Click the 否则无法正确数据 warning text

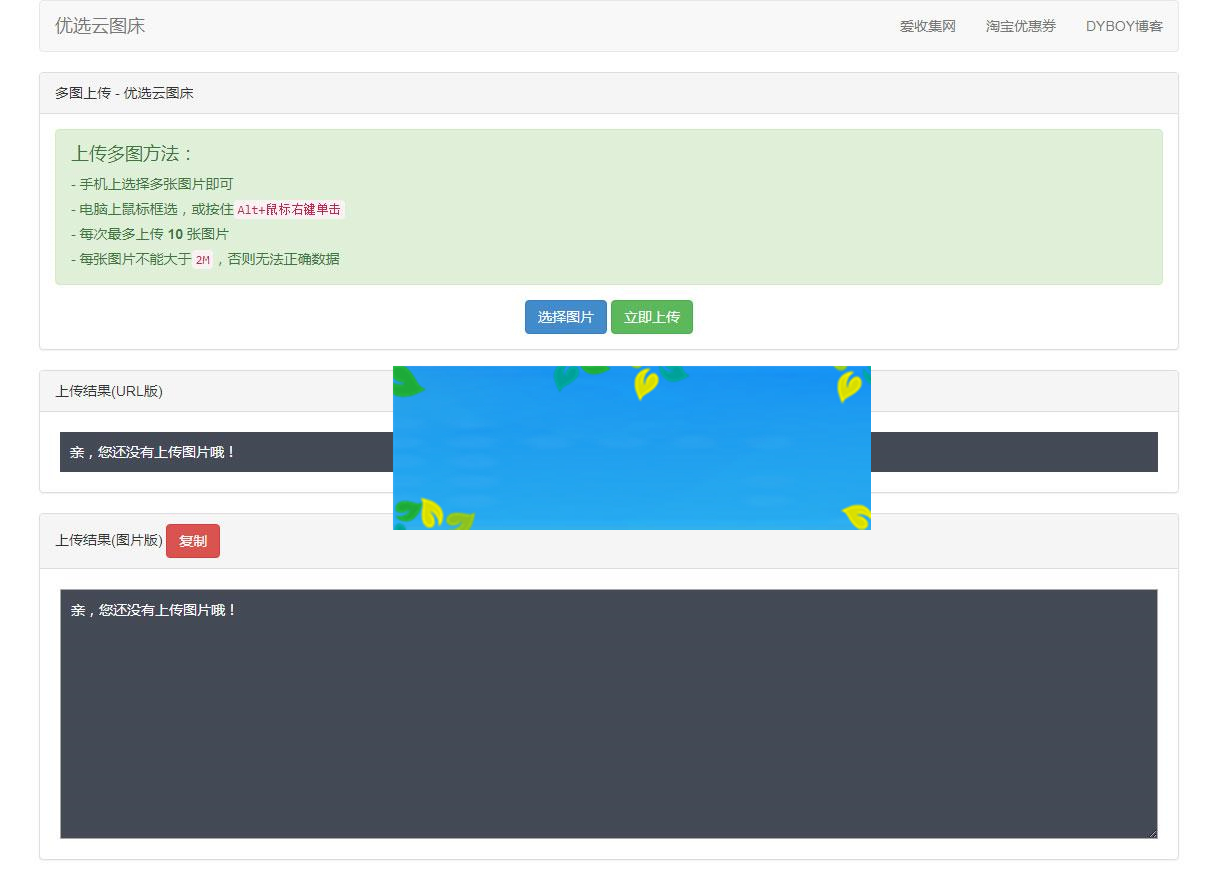(283, 259)
